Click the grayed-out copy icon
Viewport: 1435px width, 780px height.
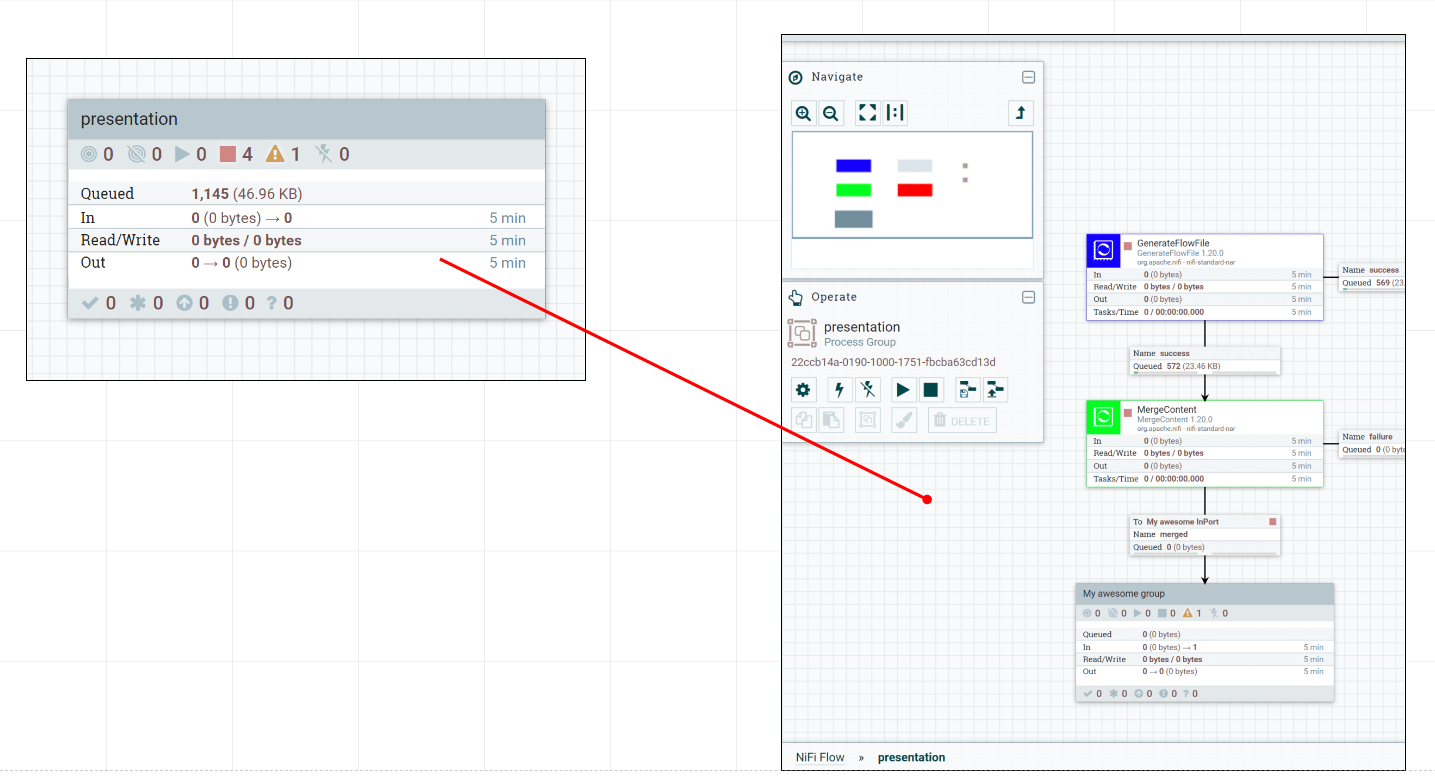pos(803,420)
